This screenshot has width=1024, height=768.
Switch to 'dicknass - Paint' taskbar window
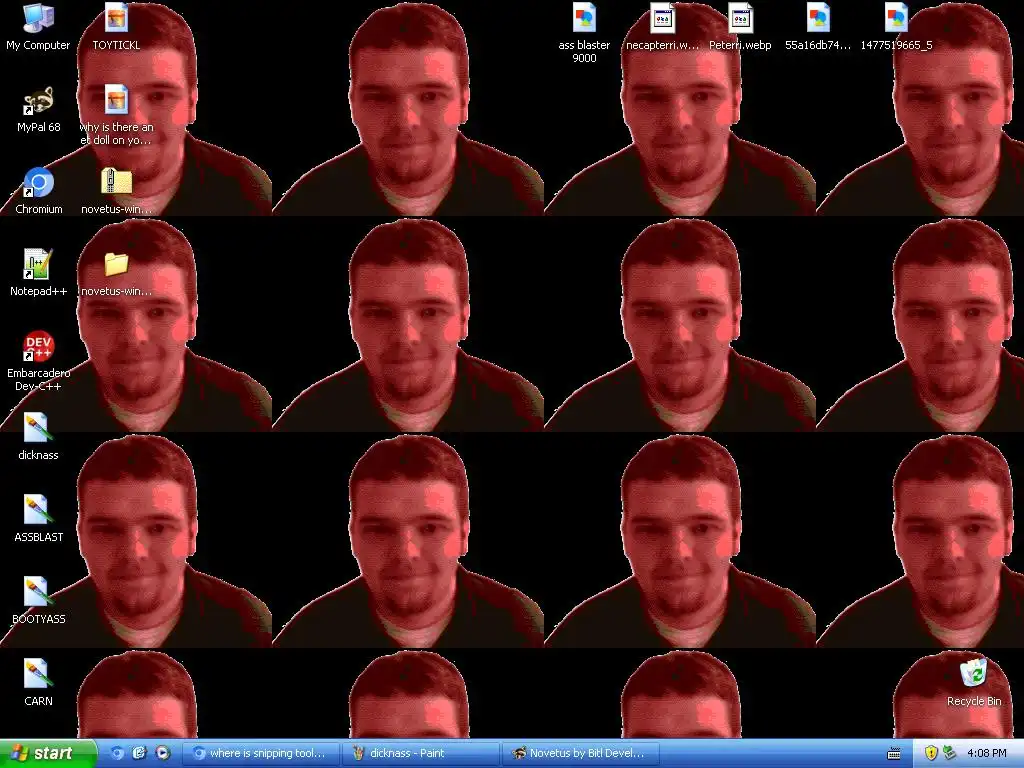[420, 753]
